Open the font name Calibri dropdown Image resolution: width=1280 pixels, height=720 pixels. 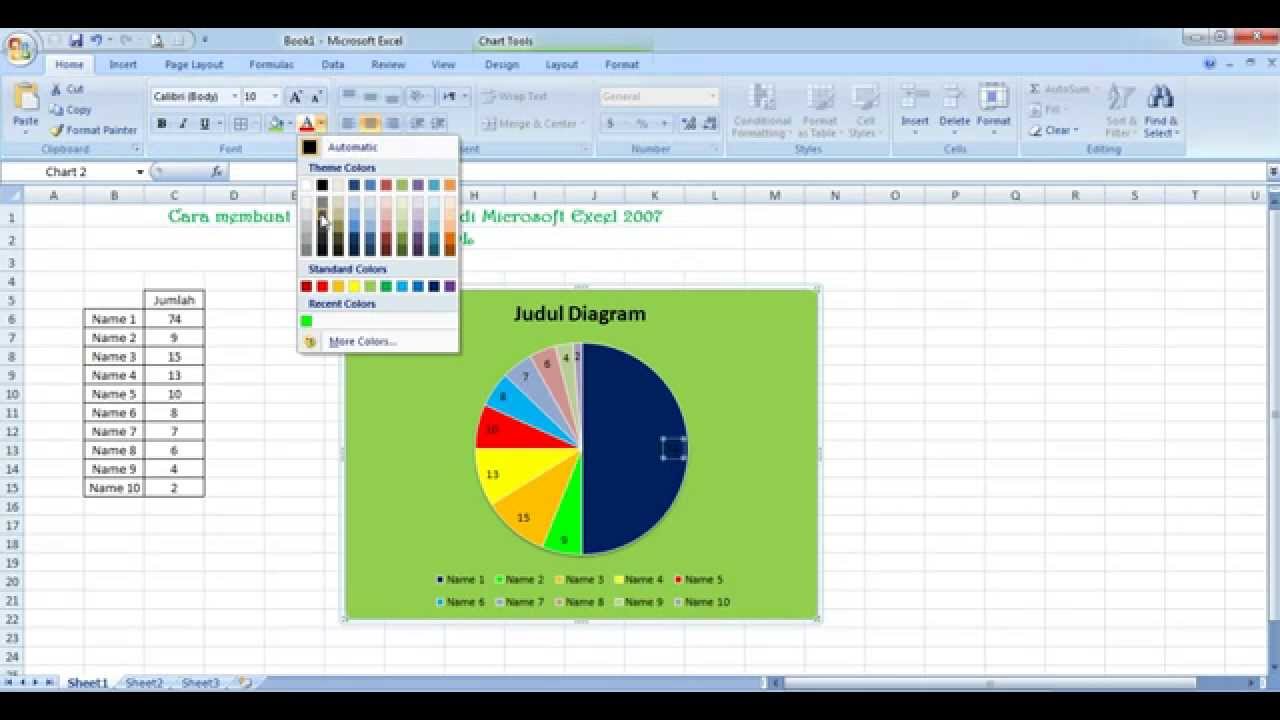click(x=235, y=97)
